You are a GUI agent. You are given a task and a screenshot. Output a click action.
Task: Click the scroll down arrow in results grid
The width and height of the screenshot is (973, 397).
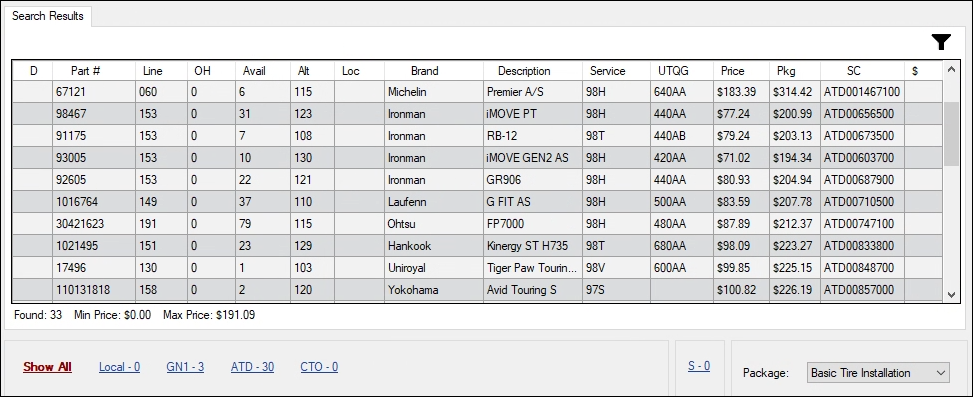(x=951, y=295)
